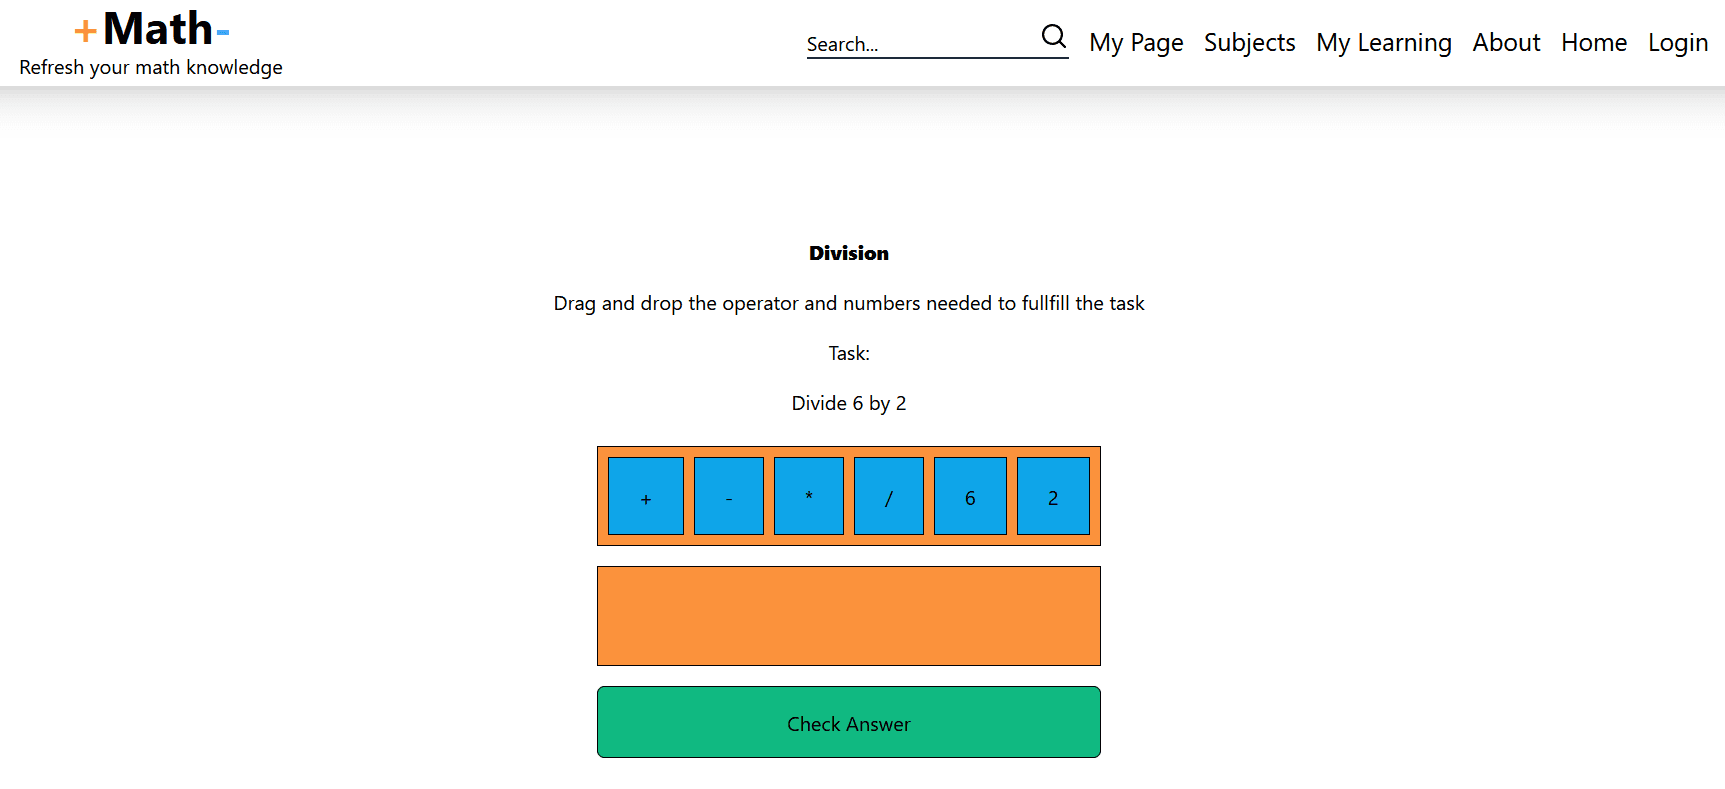Open the Login link
The width and height of the screenshot is (1725, 789).
pos(1678,43)
